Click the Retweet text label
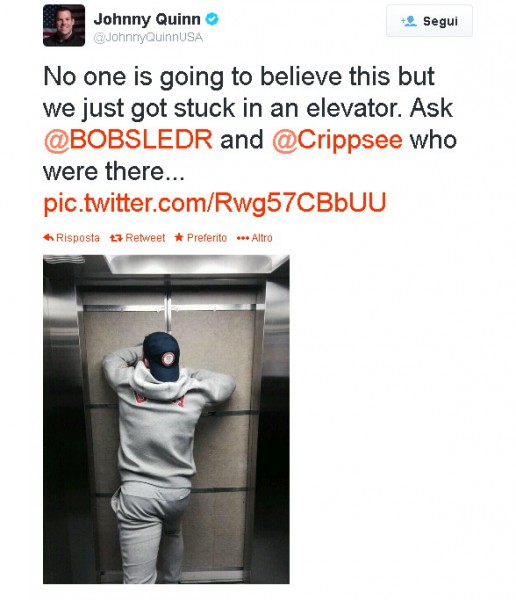Viewport: 516px width, 600px height. (x=145, y=238)
